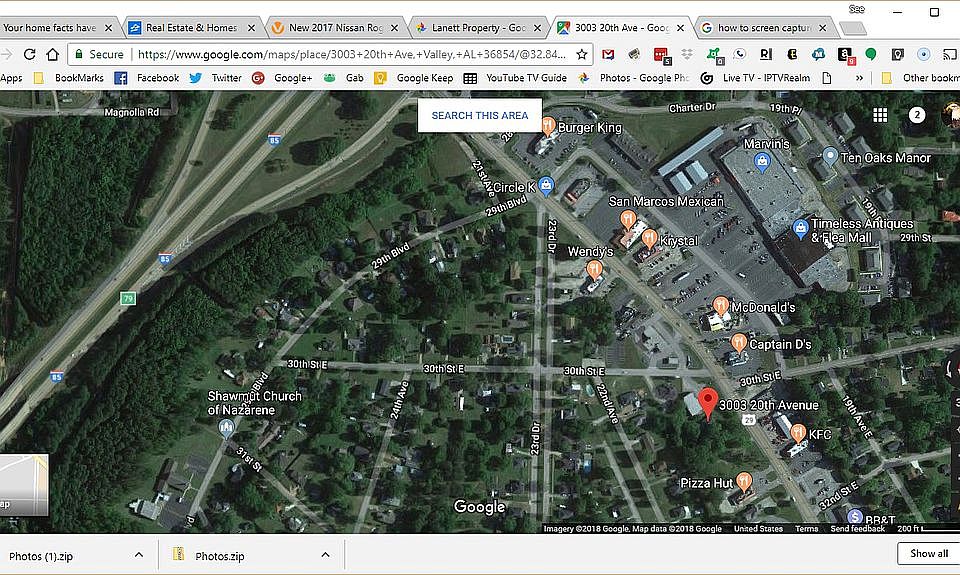
Task: Select the Circle K shopping marker
Action: [546, 185]
